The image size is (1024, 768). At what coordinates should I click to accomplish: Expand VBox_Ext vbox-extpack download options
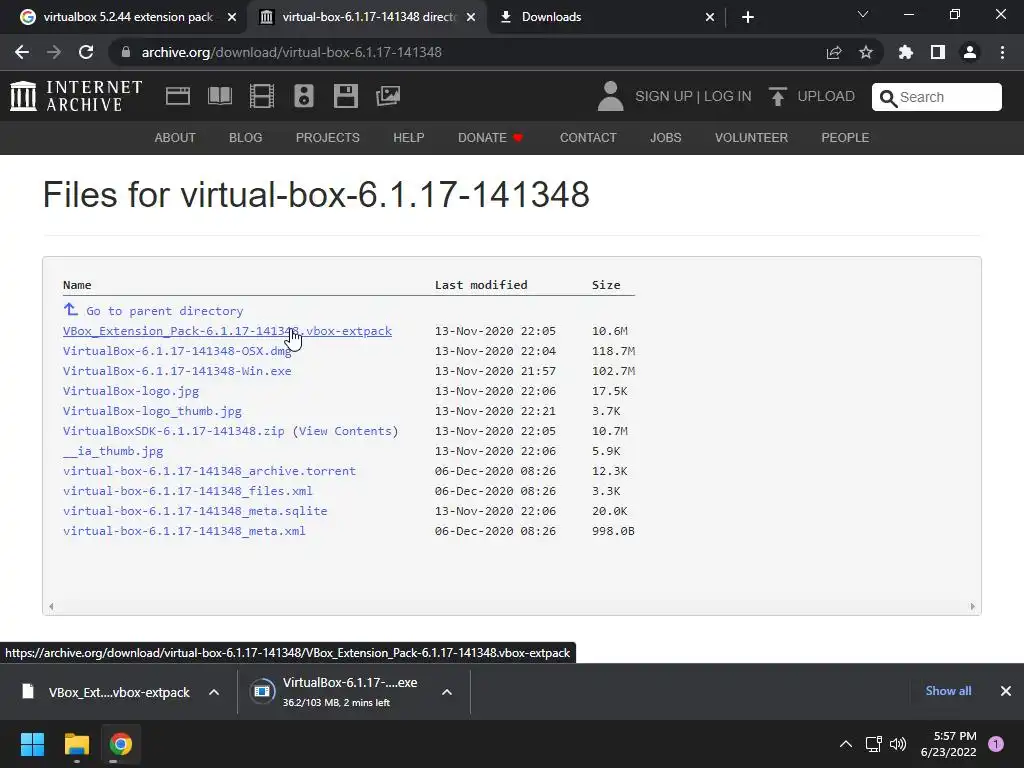click(x=214, y=692)
